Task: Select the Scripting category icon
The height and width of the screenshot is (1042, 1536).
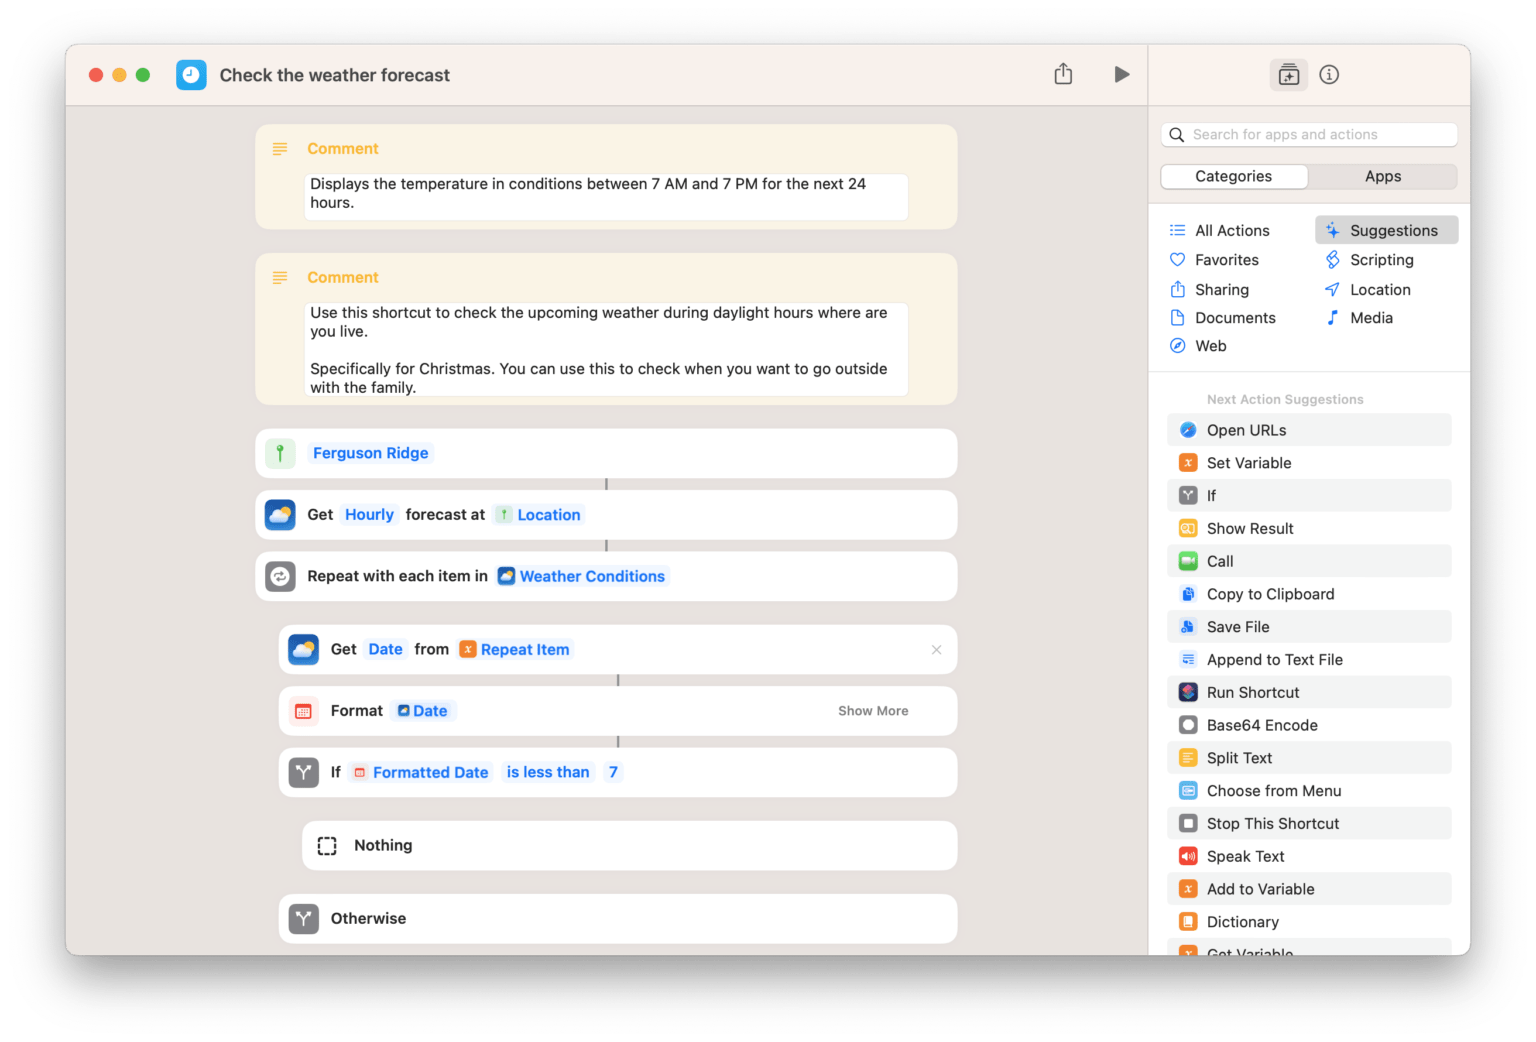Action: click(1332, 260)
